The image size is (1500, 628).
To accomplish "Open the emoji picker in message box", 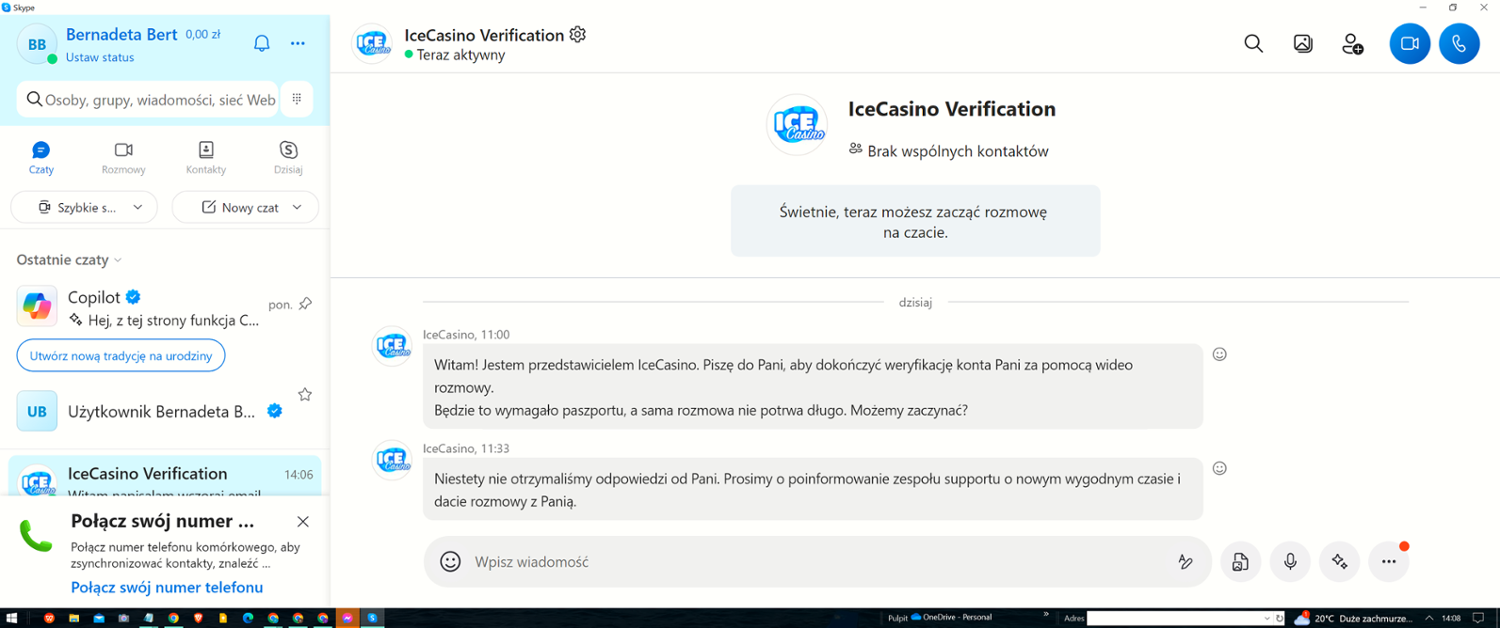I will 451,562.
